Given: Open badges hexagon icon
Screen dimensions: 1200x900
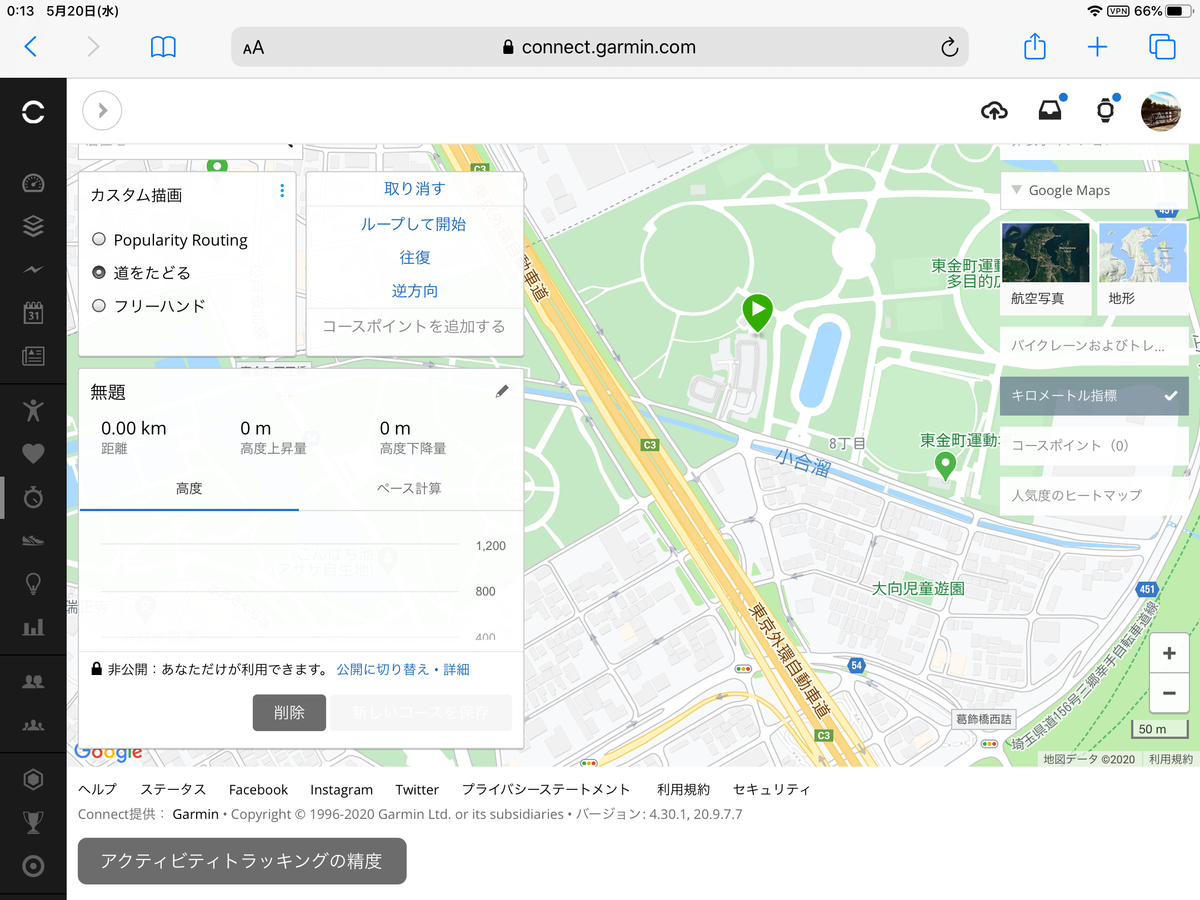Looking at the screenshot, I should point(33,779).
